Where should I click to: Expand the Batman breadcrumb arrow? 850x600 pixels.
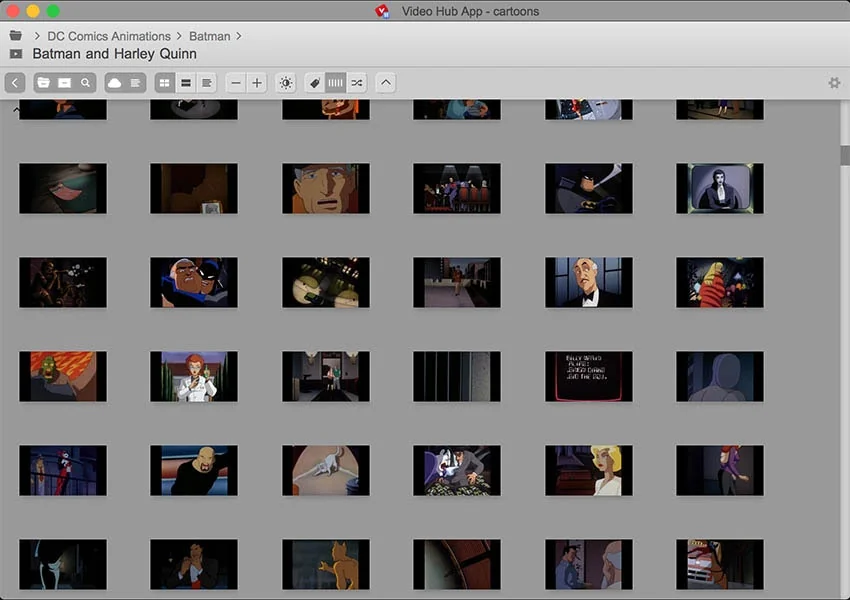[x=237, y=35]
